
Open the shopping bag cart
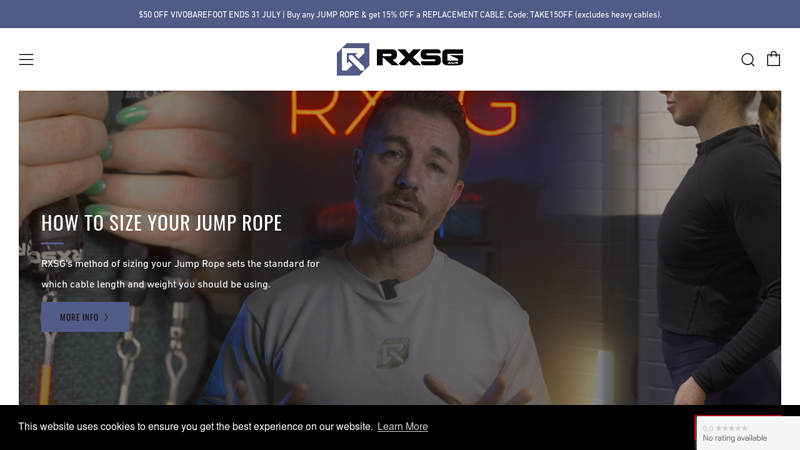(773, 59)
